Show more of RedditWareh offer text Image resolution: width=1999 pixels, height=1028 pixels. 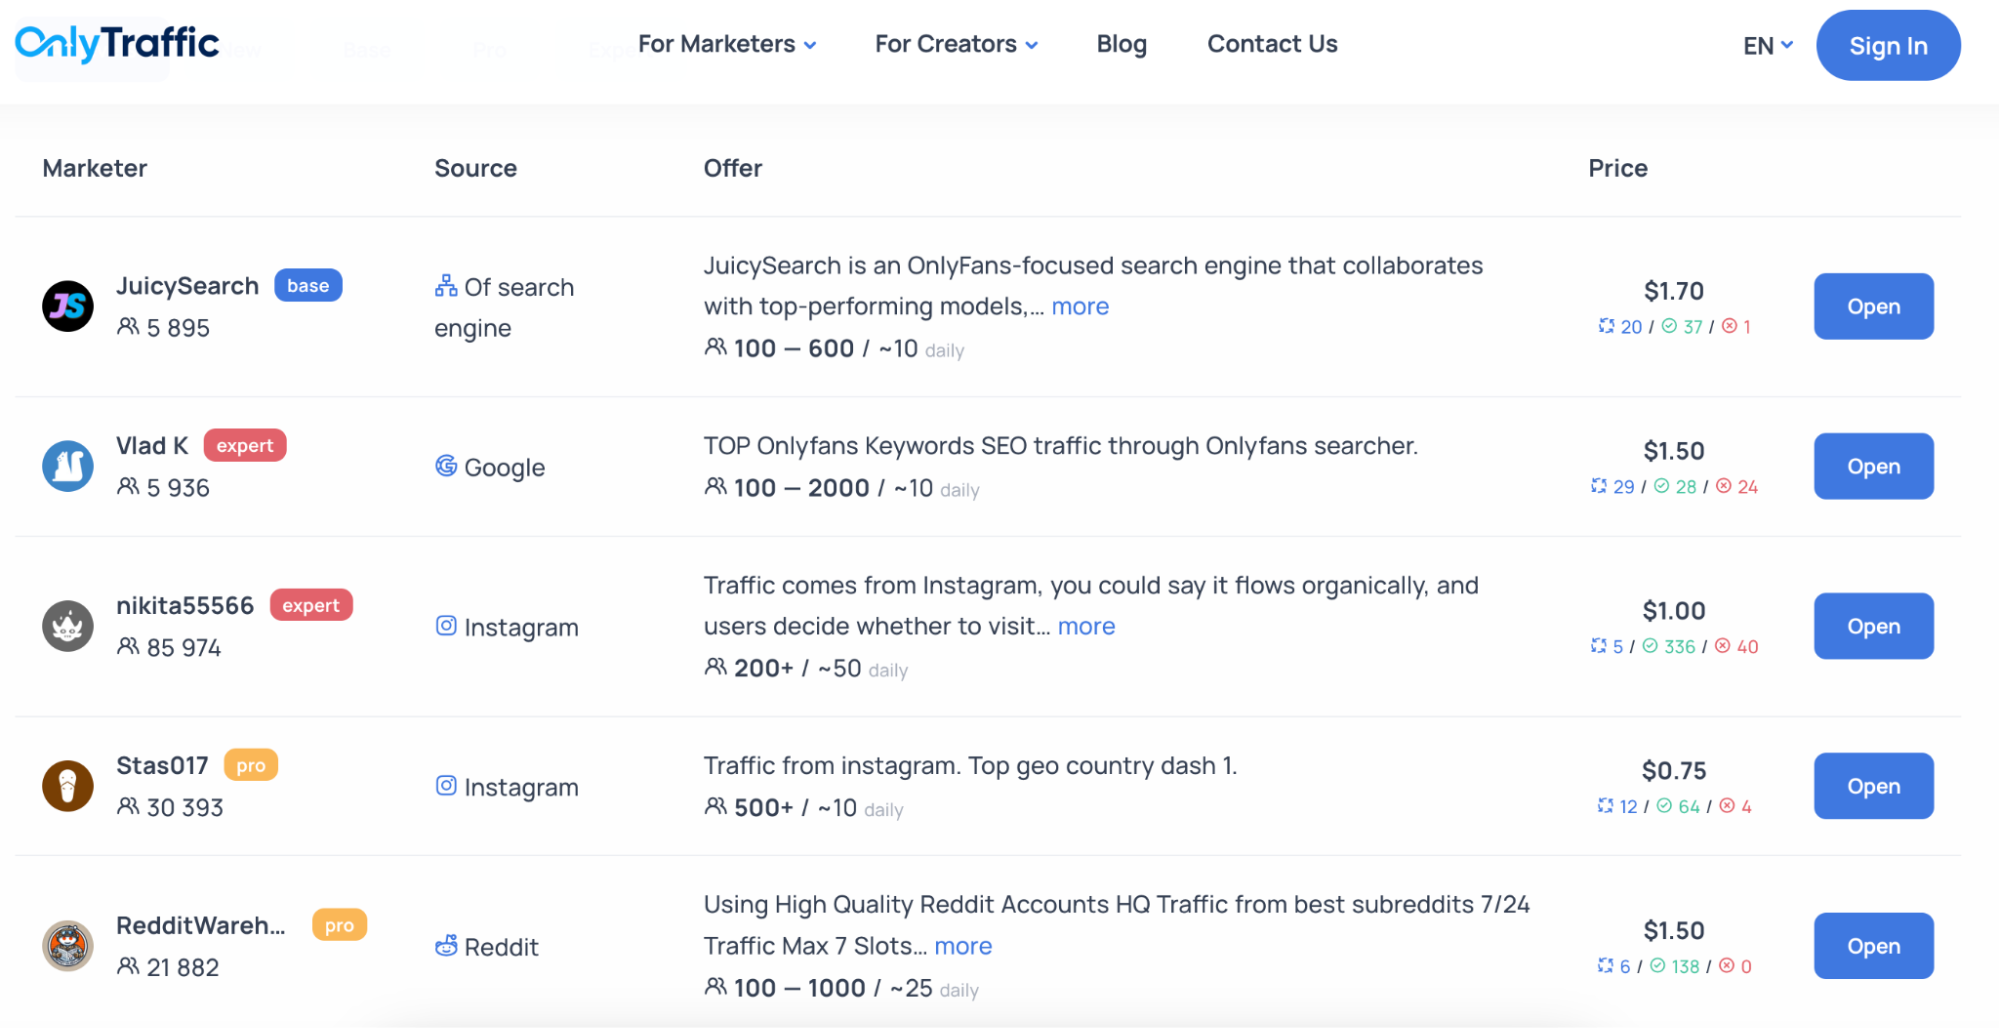[963, 946]
